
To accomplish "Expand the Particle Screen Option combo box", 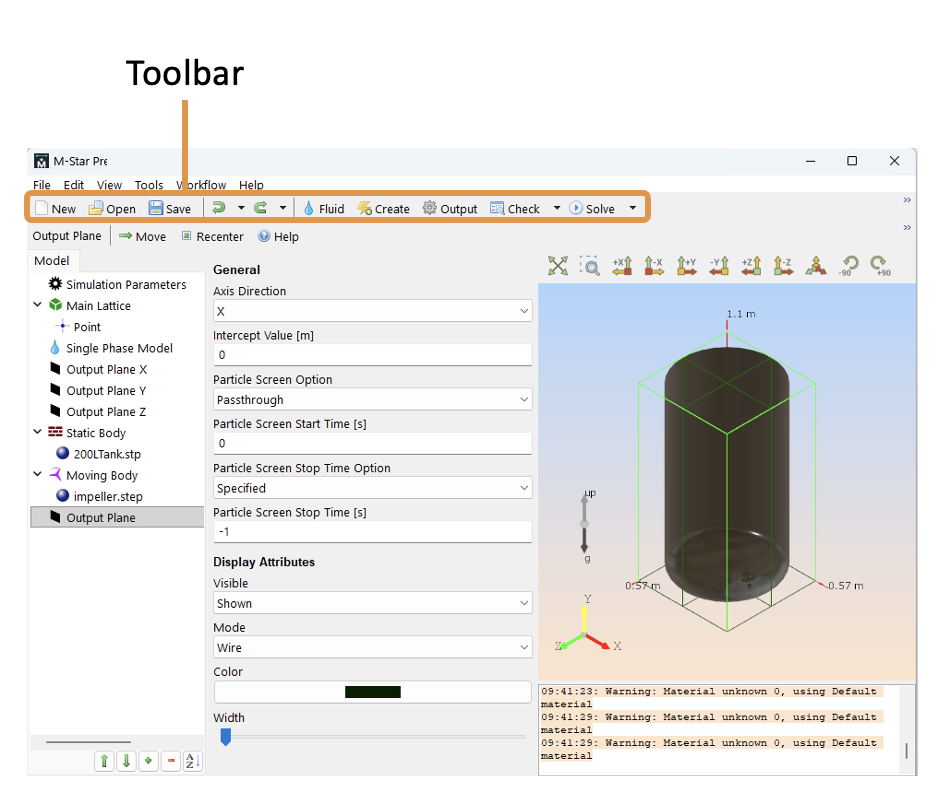I will [372, 400].
